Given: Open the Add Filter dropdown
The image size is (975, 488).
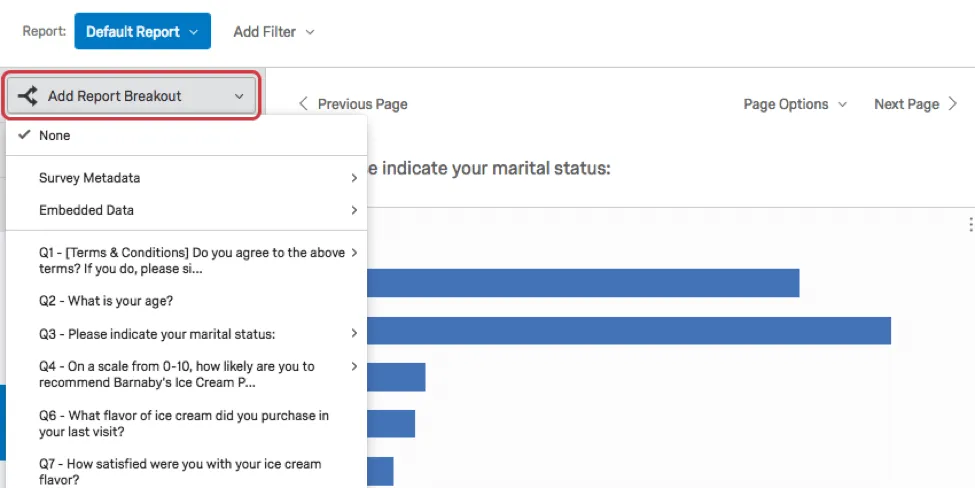Looking at the screenshot, I should coord(273,32).
